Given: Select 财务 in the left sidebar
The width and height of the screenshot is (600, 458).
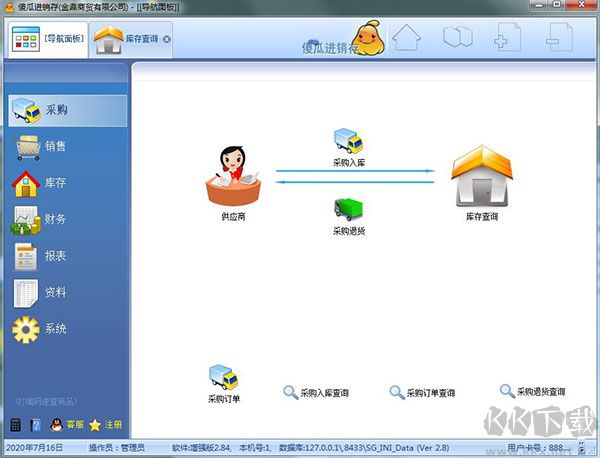Looking at the screenshot, I should click(55, 219).
